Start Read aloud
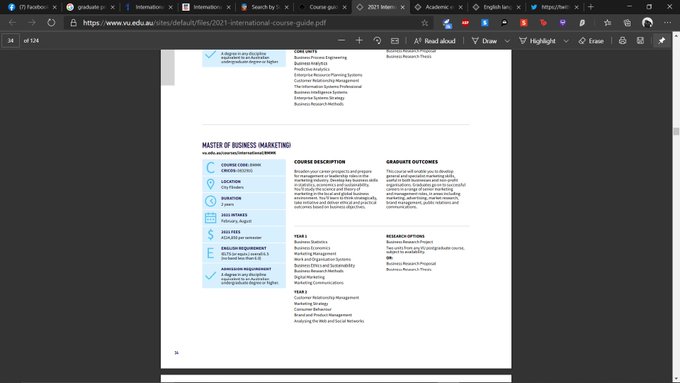This screenshot has width=680, height=383. (434, 41)
